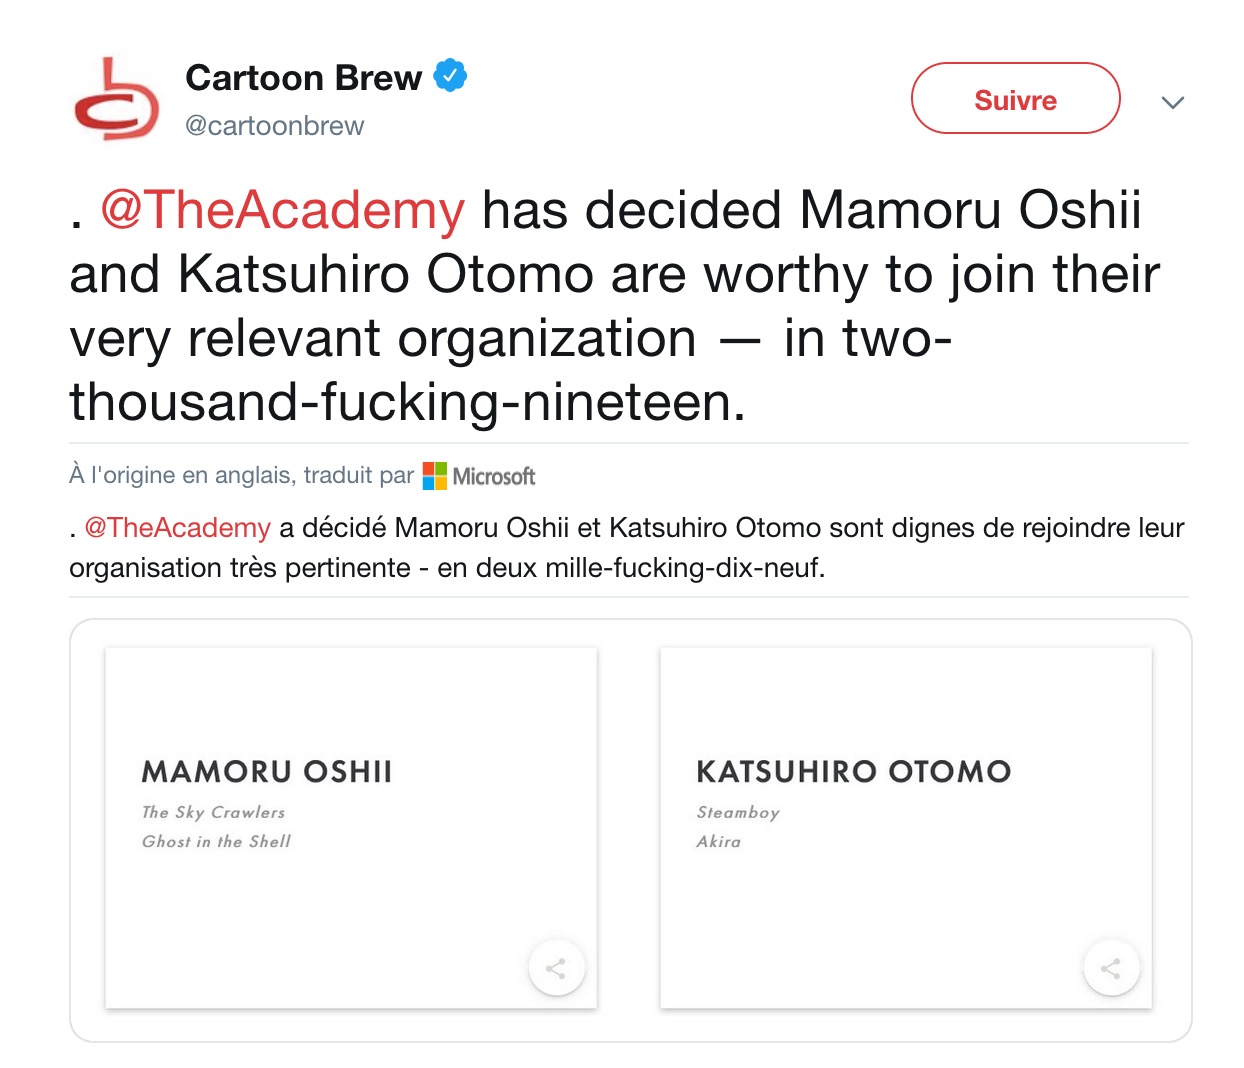This screenshot has width=1244, height=1068.
Task: Select the KATSUHIRO OTOMO heading
Action: click(853, 772)
